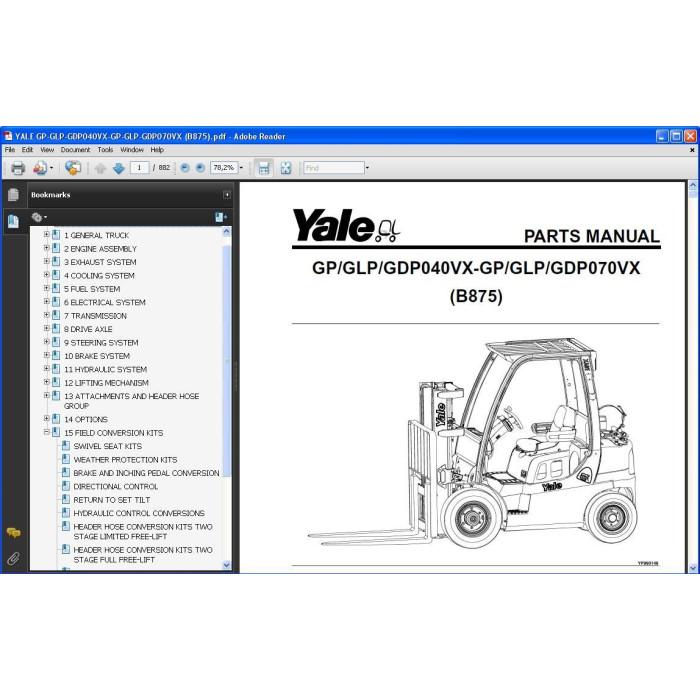This screenshot has height=700, width=700.
Task: Select the 6 ELECTRICAL SYSTEM bookmark
Action: click(105, 302)
